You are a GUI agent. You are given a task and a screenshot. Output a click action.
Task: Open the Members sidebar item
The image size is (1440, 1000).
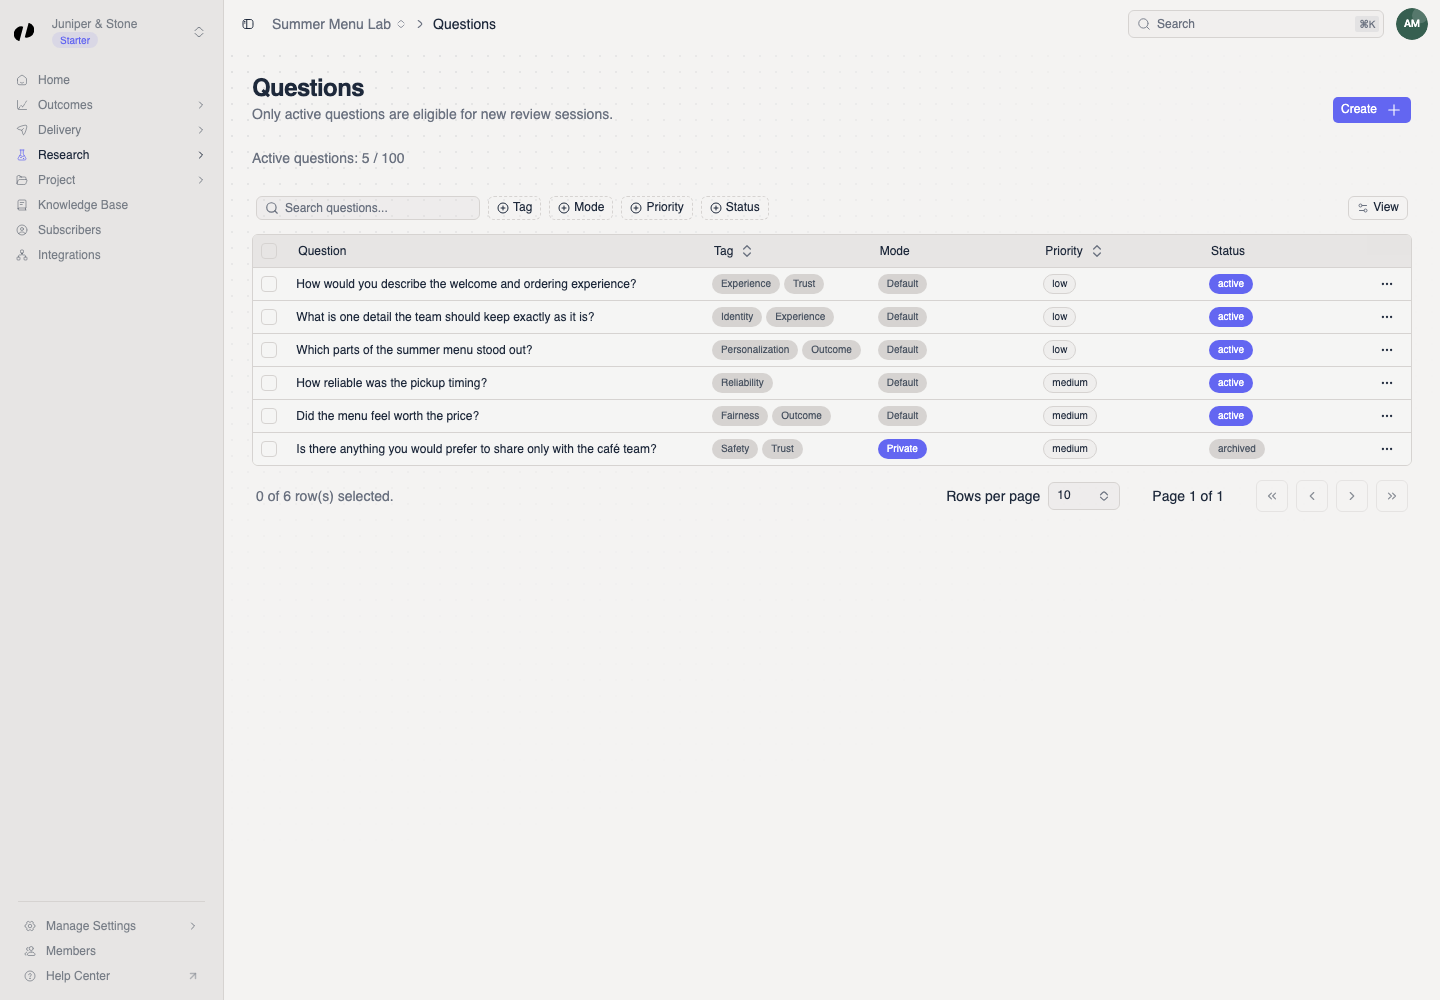pos(111,951)
